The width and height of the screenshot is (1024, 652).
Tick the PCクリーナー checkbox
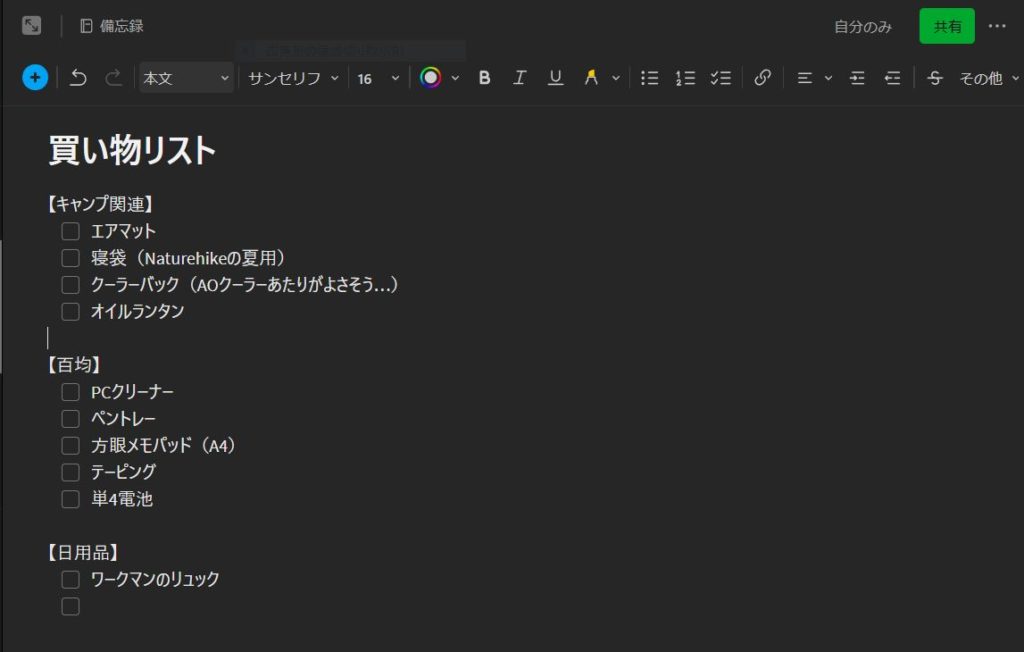tap(70, 392)
